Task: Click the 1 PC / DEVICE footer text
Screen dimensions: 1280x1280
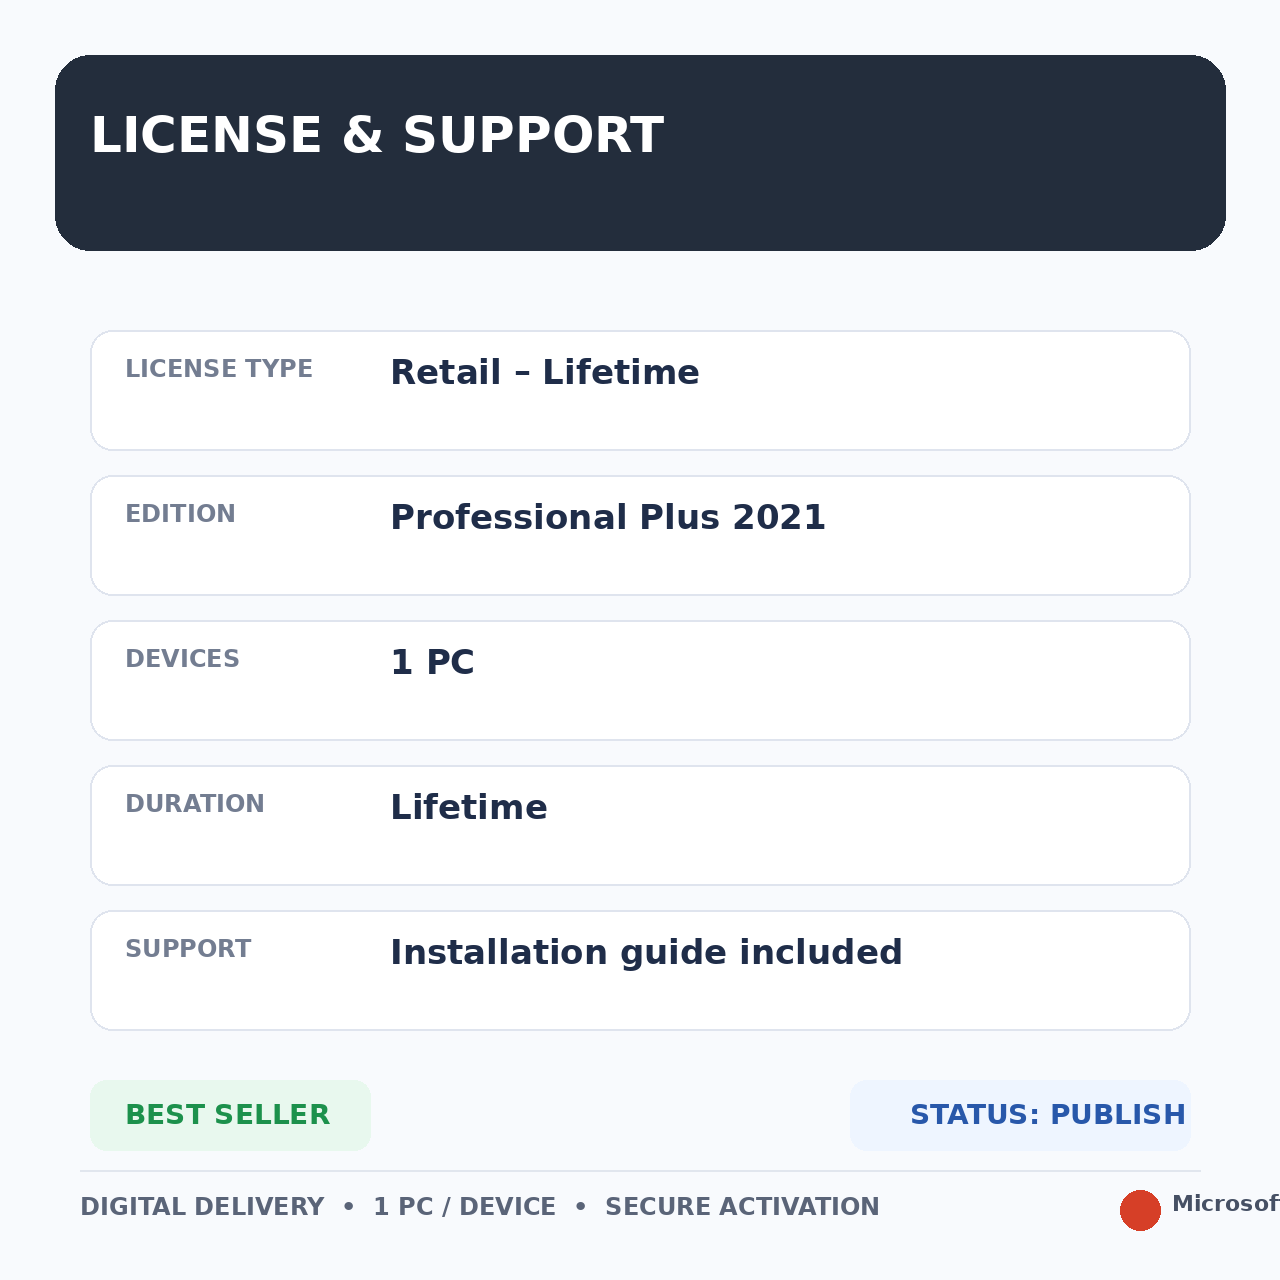Action: [x=464, y=1207]
